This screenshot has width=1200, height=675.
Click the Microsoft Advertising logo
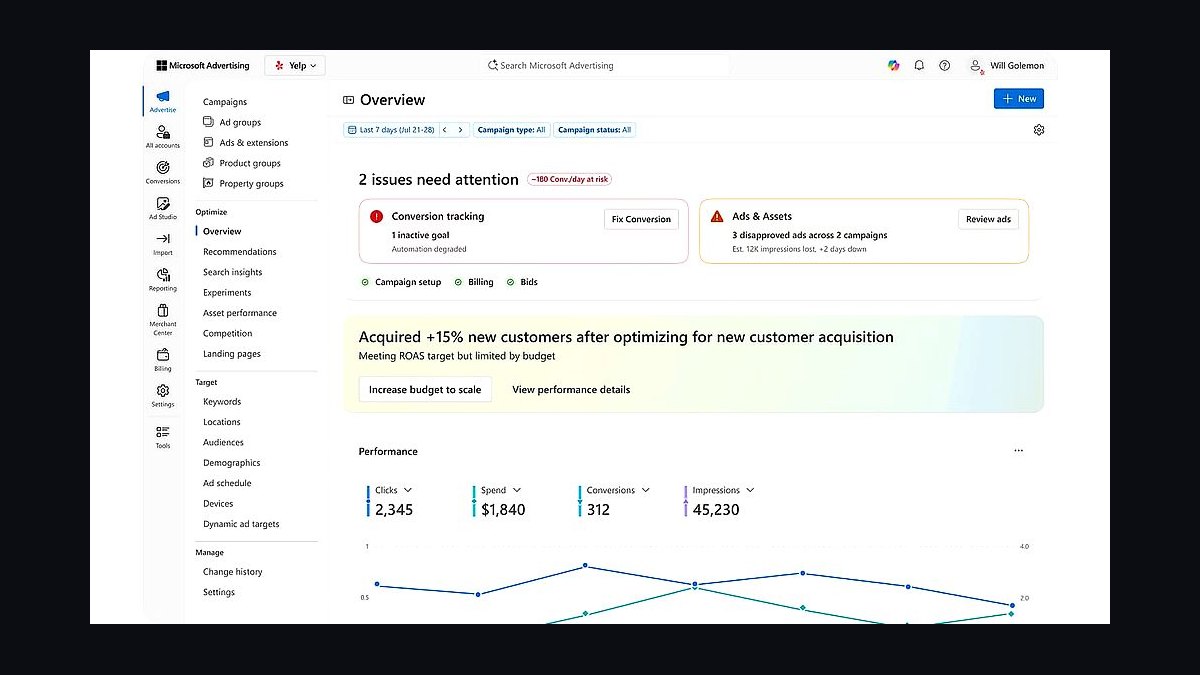203,66
